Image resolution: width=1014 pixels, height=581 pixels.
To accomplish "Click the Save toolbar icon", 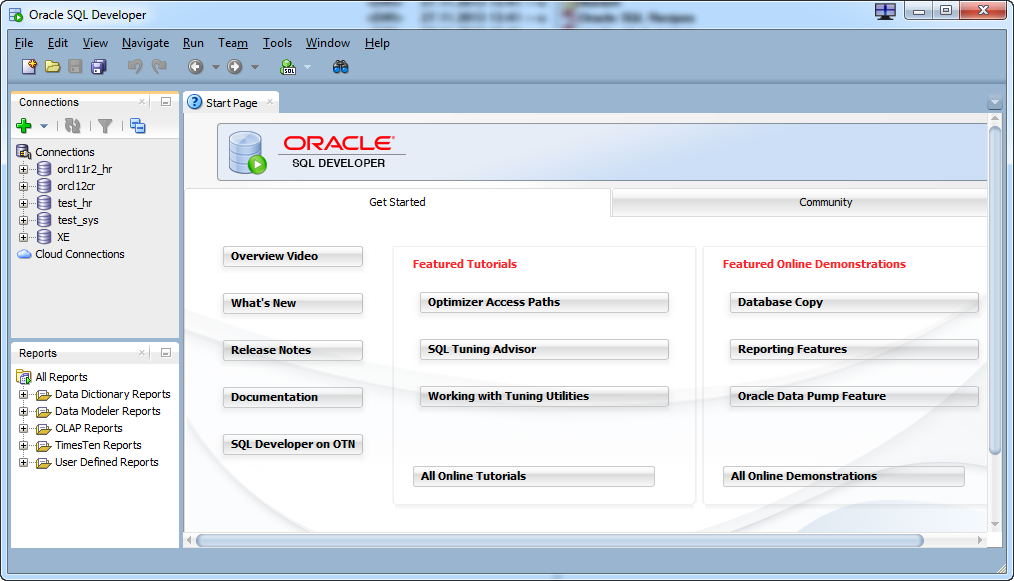I will pyautogui.click(x=75, y=66).
